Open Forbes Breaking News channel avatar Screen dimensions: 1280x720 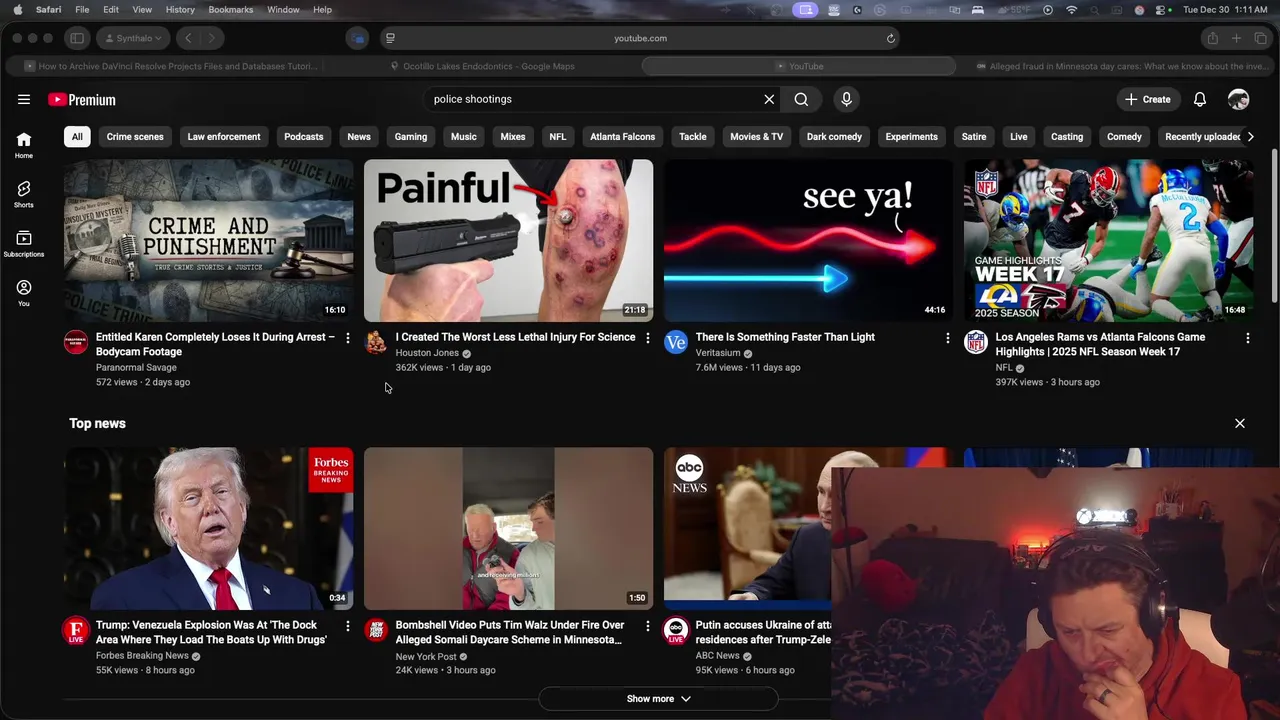click(x=76, y=631)
